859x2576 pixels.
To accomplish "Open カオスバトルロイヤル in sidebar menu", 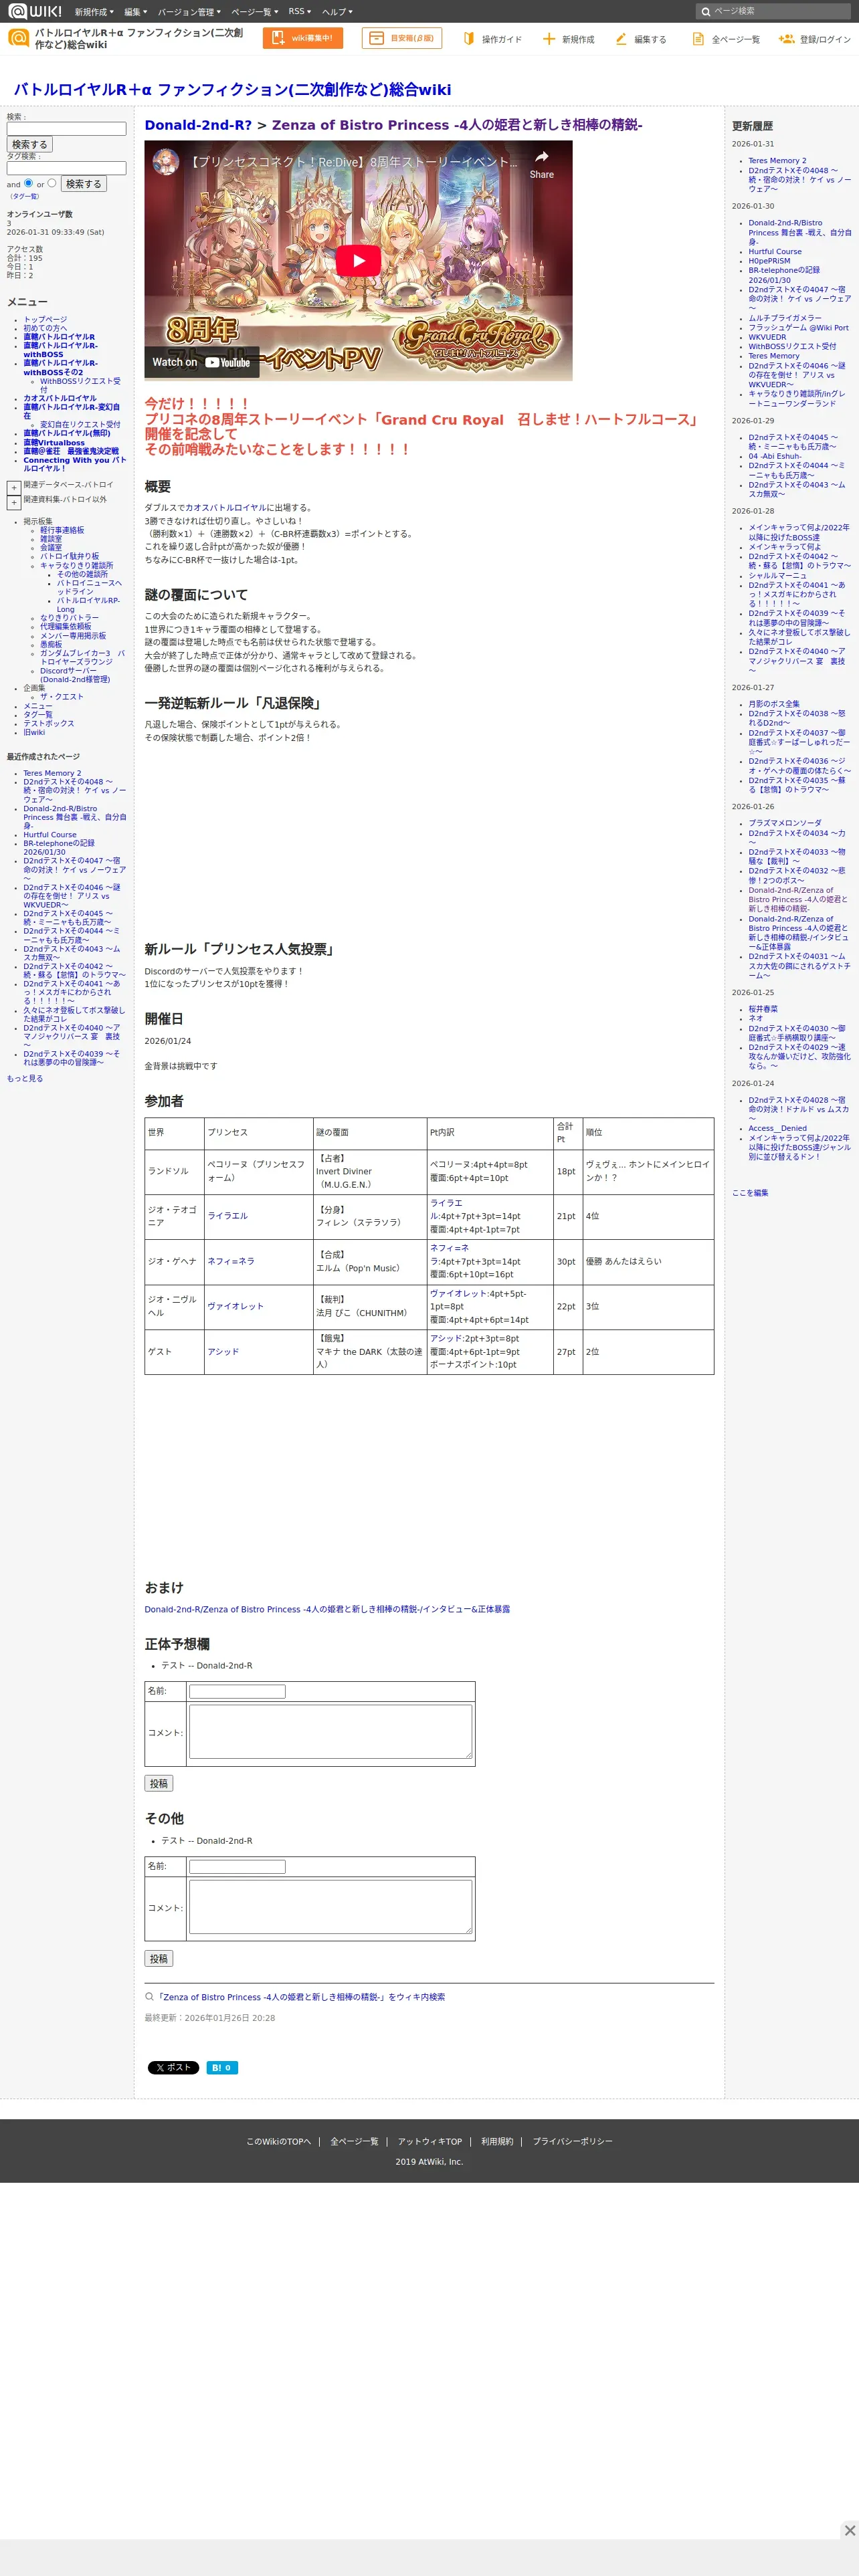I will point(60,398).
